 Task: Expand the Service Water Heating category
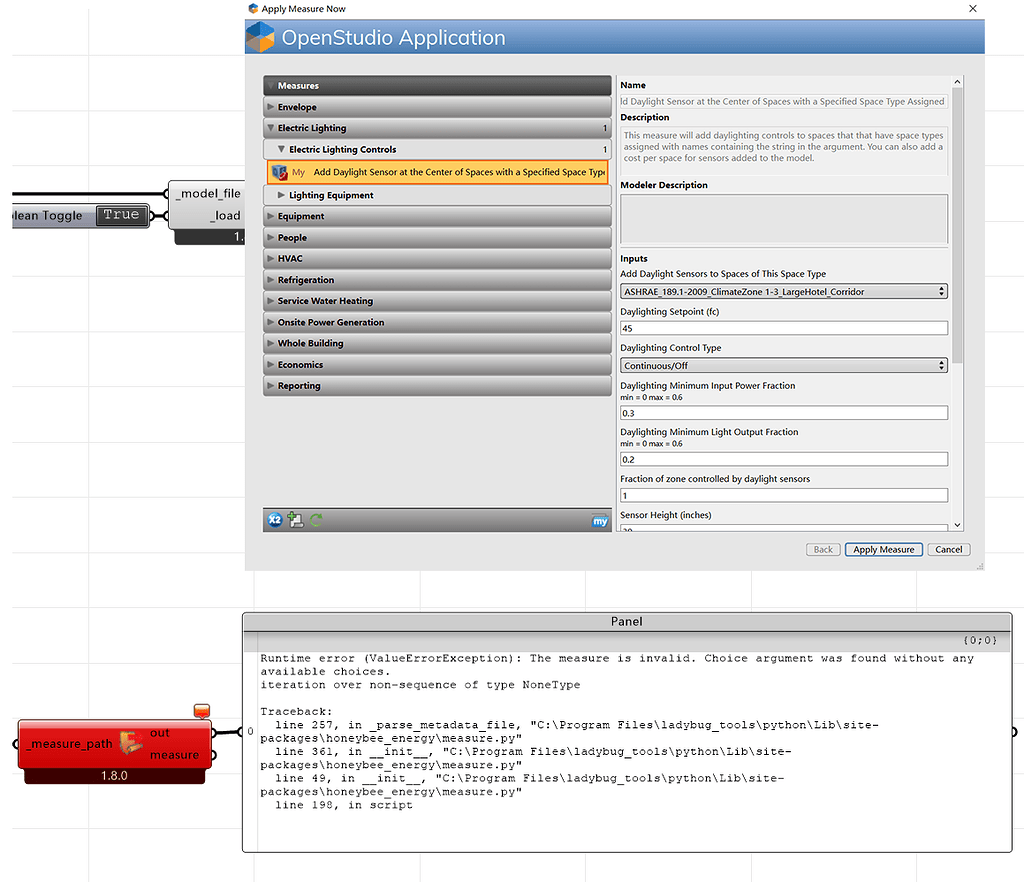tap(437, 301)
